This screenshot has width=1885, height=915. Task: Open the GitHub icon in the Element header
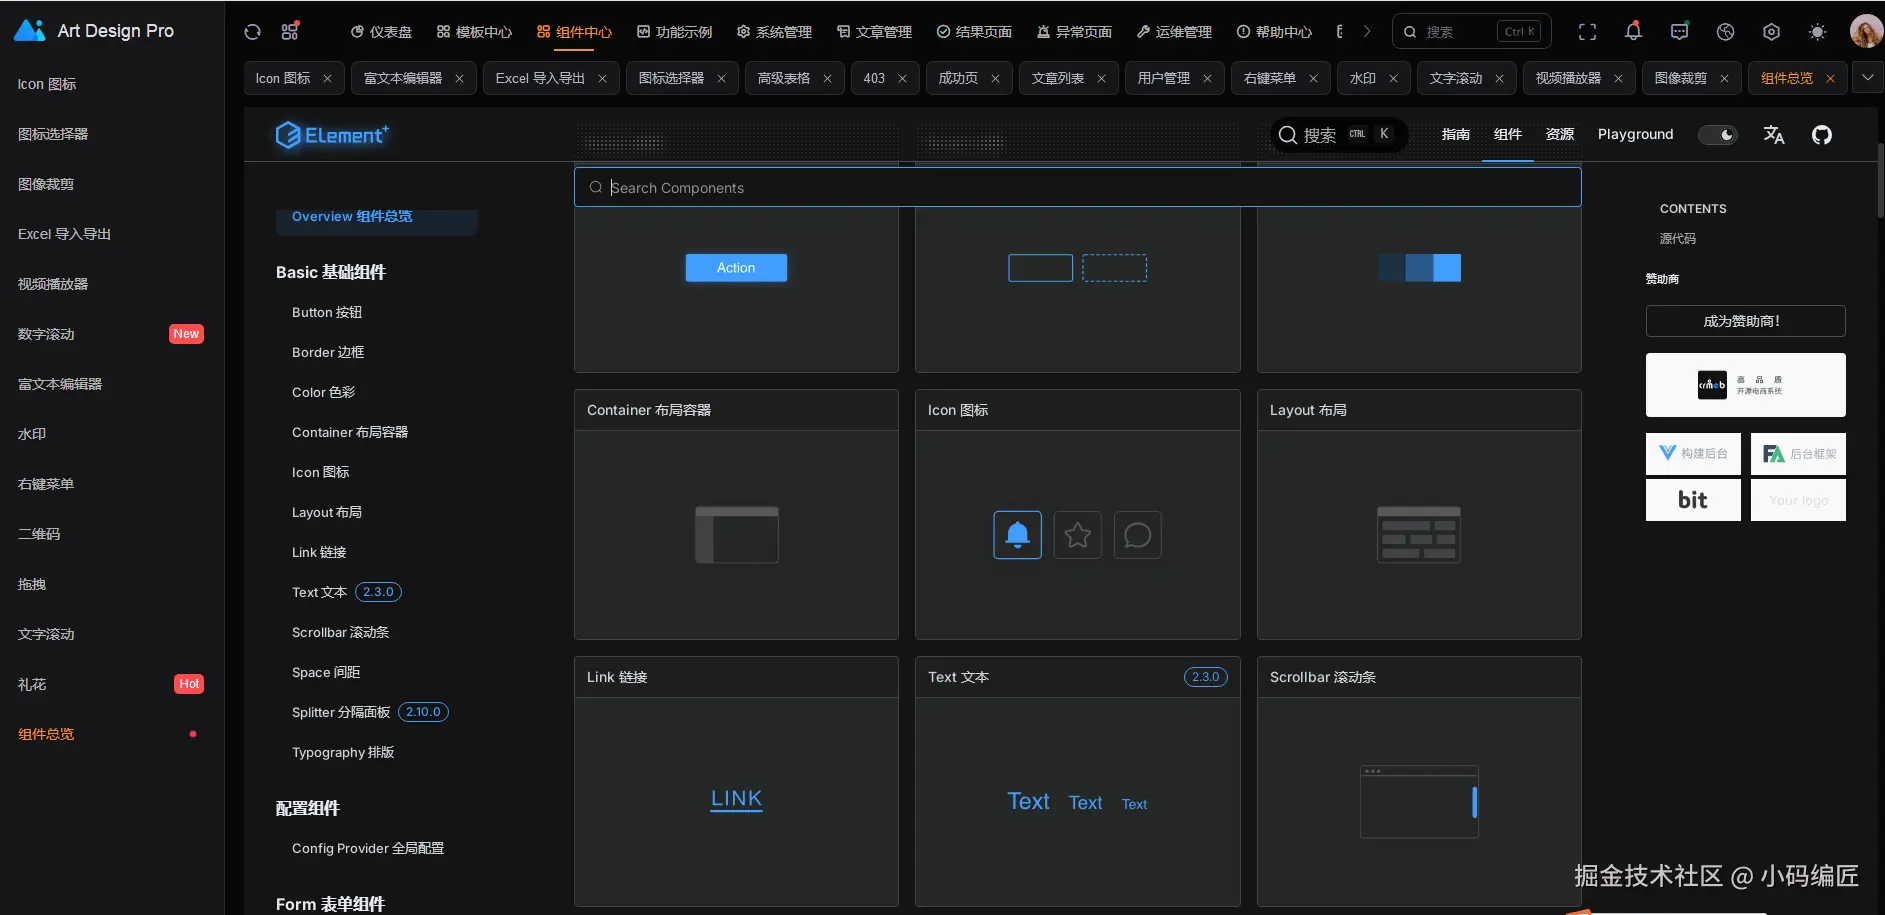(1822, 135)
